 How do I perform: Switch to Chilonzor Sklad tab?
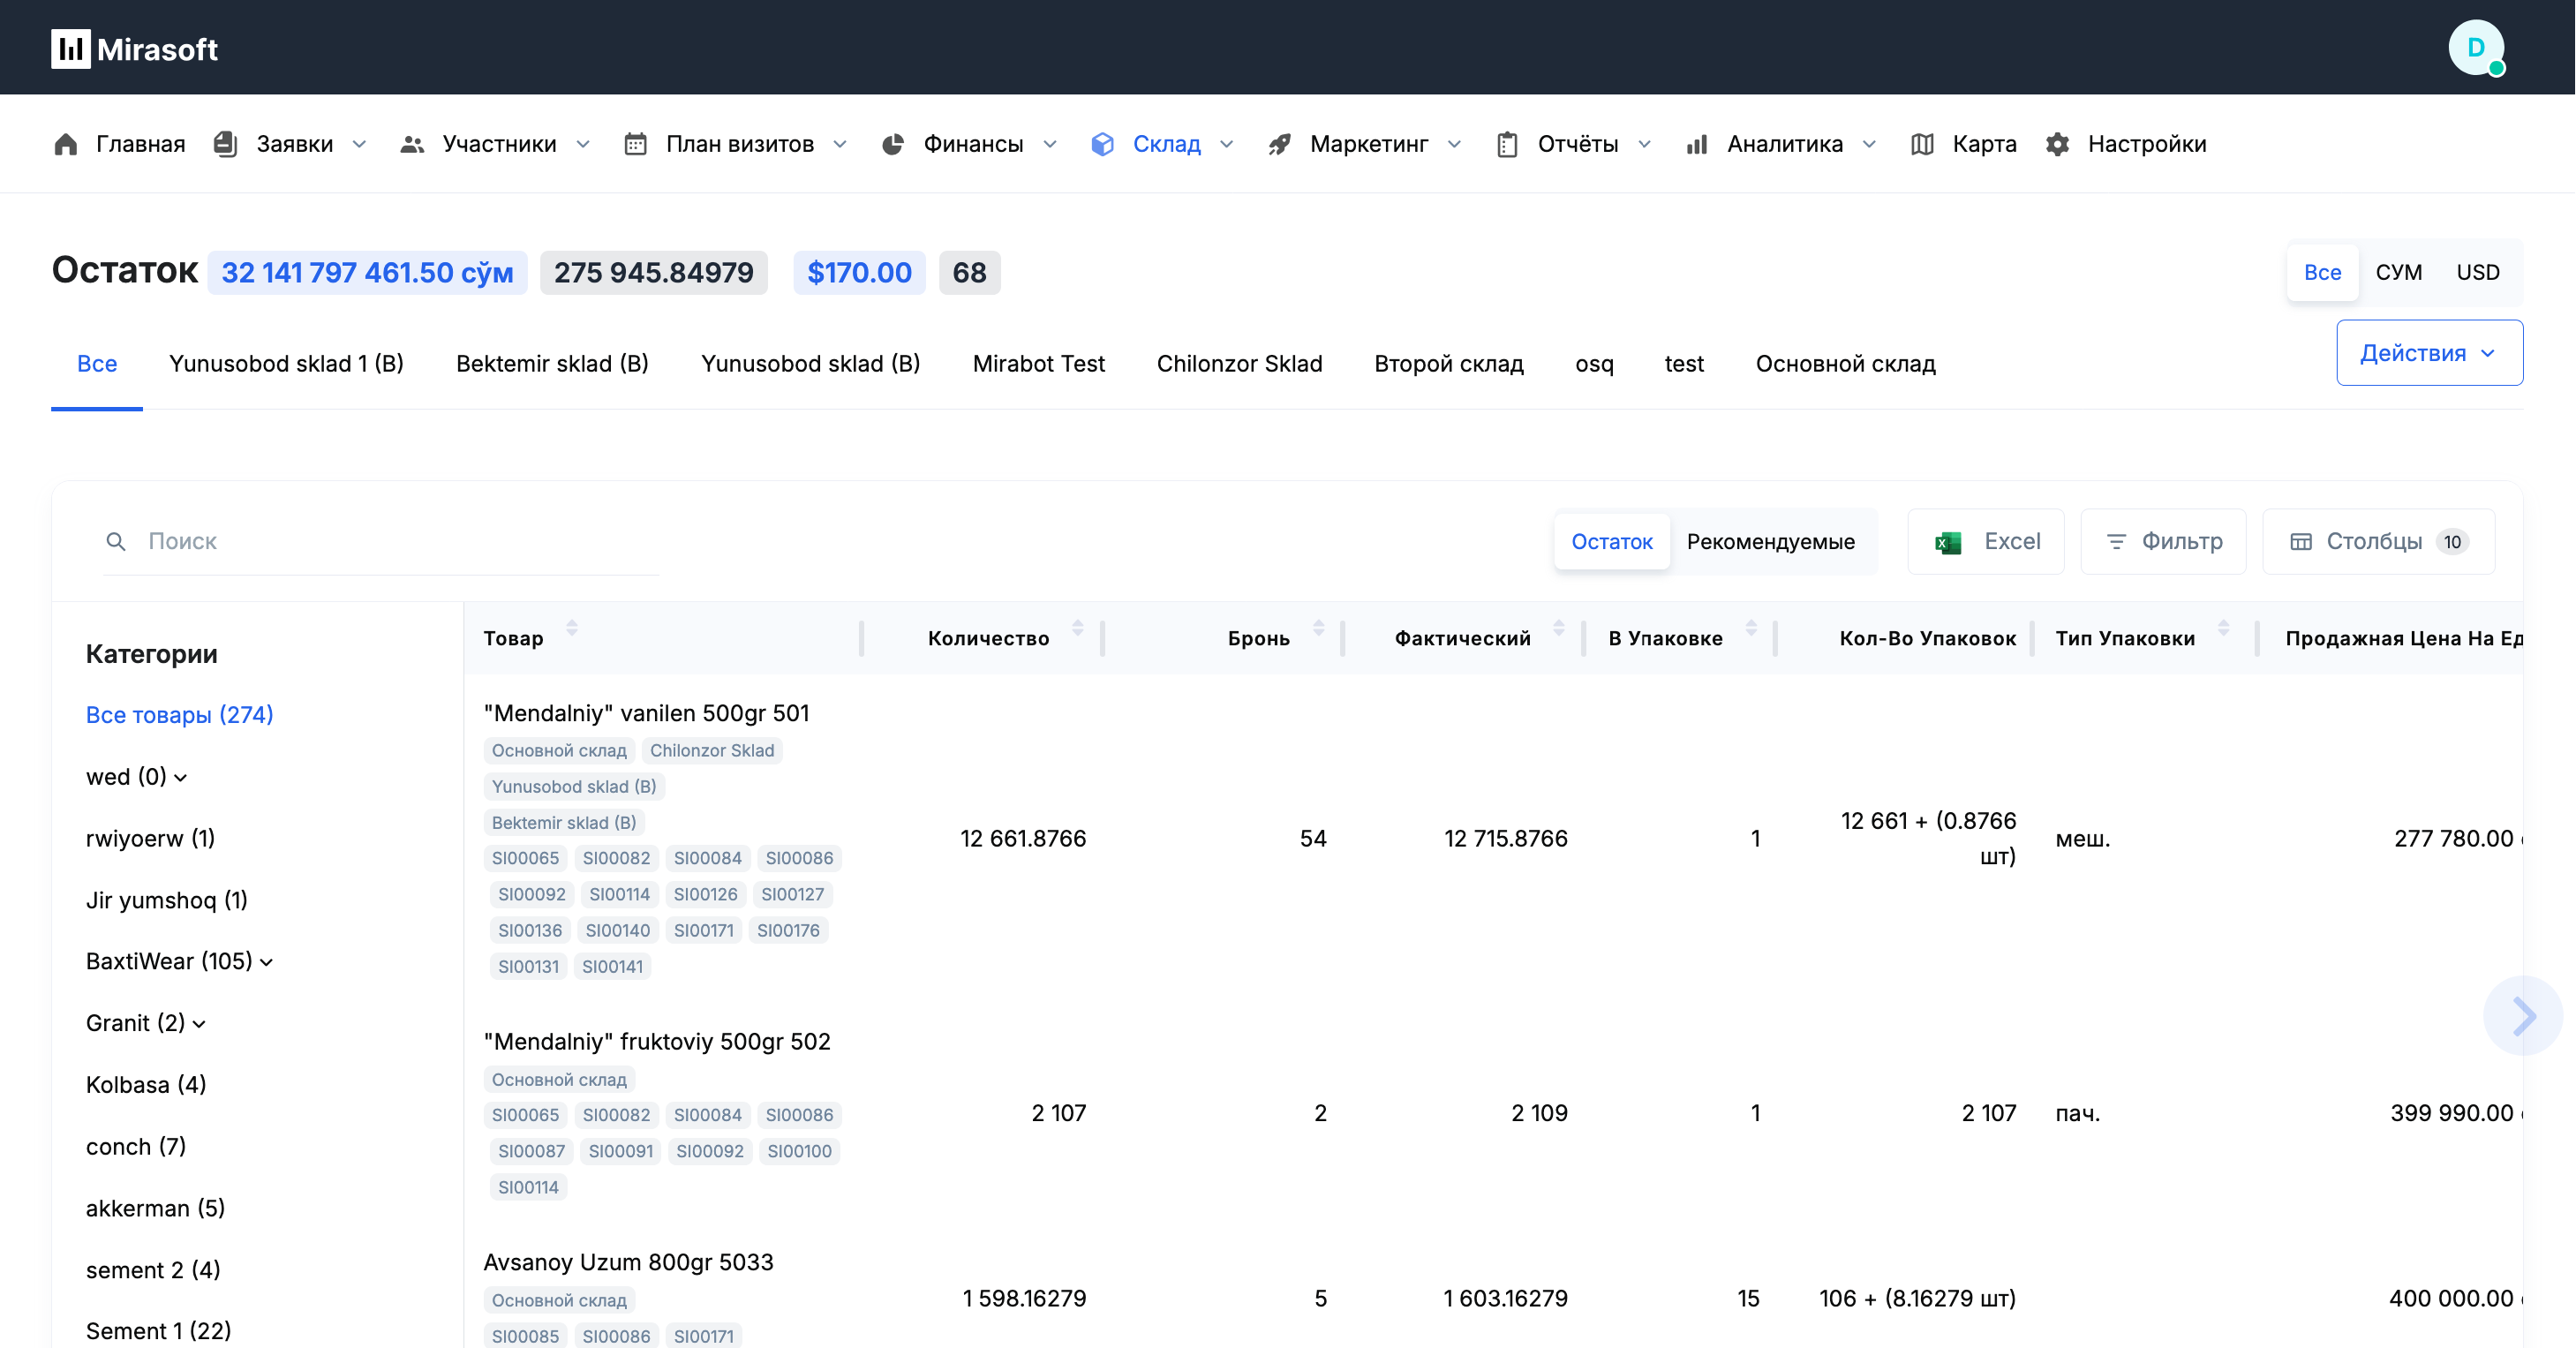(1239, 364)
